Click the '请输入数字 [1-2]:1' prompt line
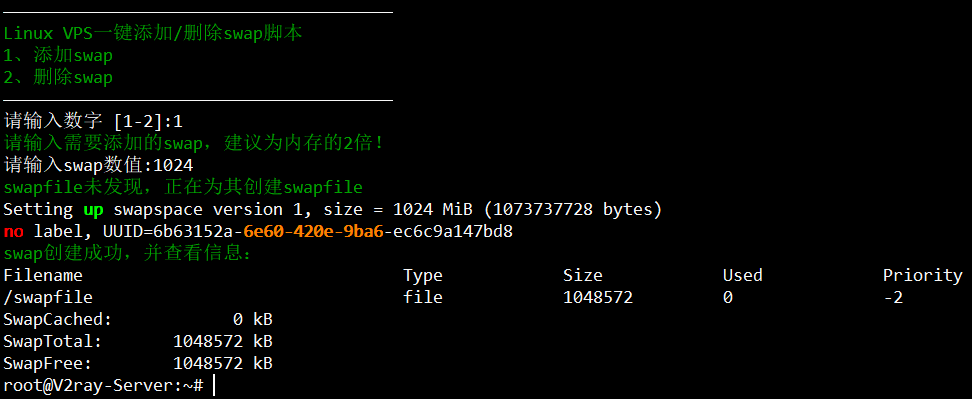Image resolution: width=972 pixels, height=399 pixels. pos(93,121)
